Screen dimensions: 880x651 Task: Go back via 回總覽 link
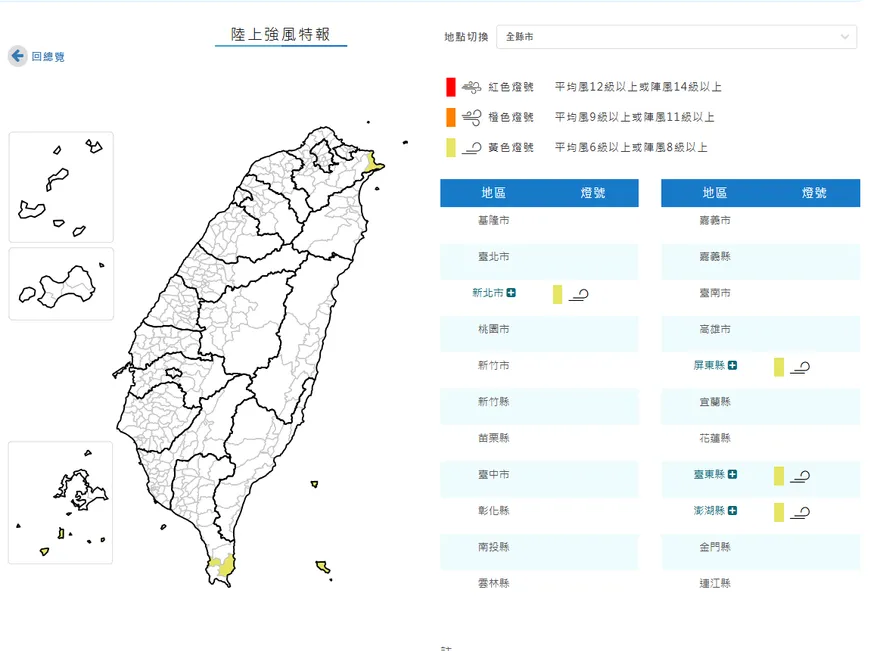point(48,57)
